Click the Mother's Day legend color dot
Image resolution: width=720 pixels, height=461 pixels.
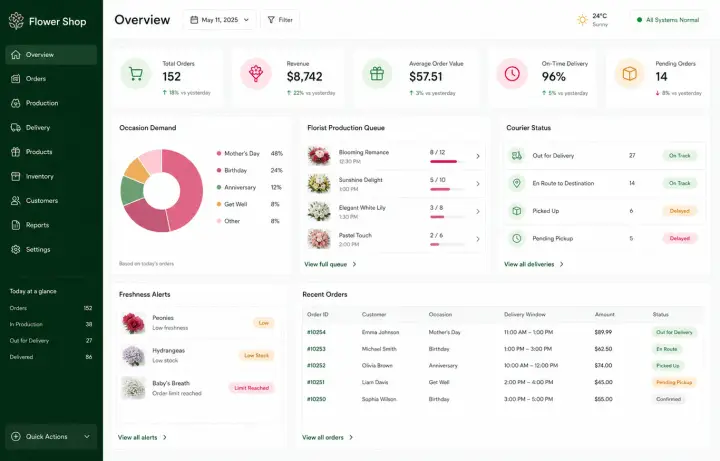tap(219, 153)
